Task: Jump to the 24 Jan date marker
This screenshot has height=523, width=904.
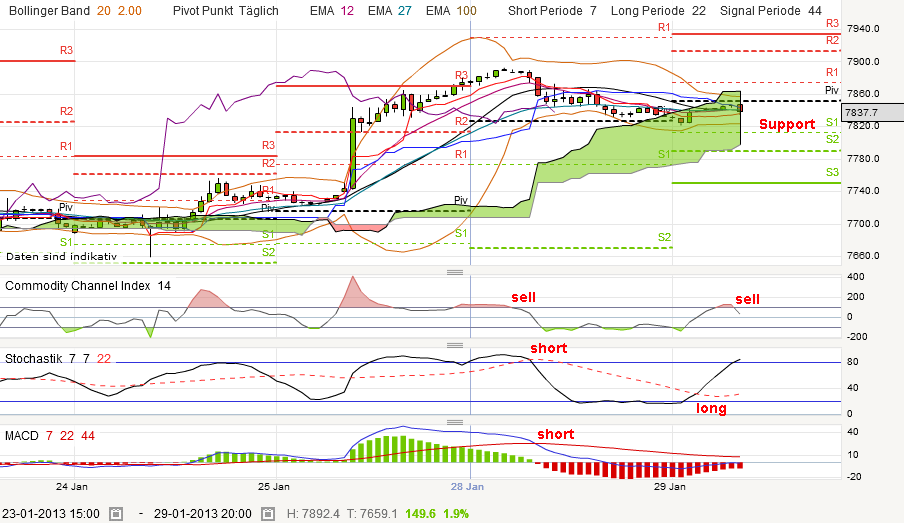Action: (x=72, y=487)
